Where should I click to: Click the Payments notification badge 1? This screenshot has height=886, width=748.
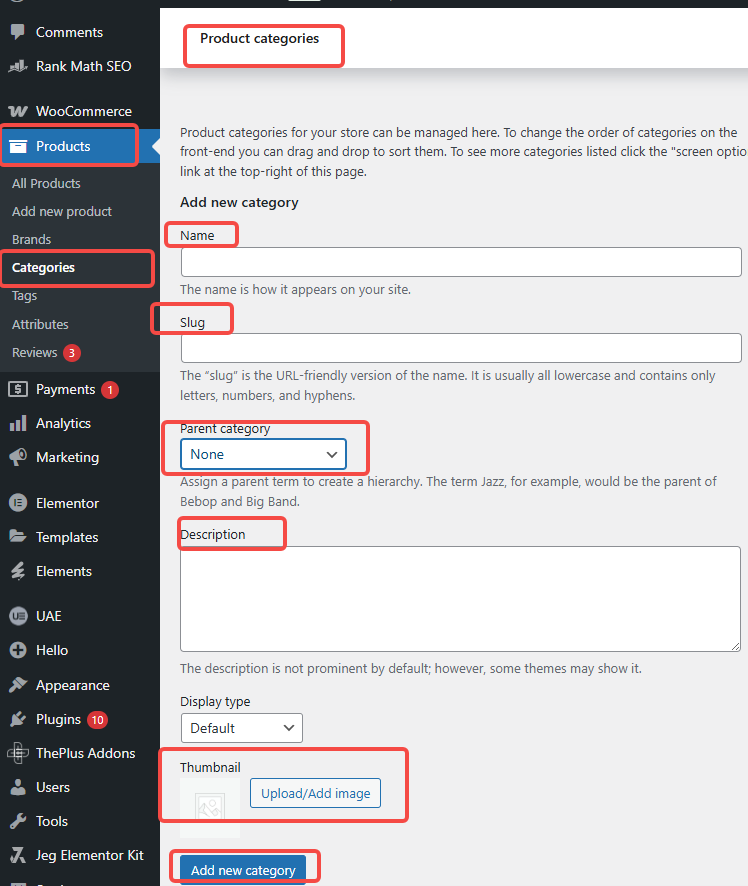click(x=110, y=389)
